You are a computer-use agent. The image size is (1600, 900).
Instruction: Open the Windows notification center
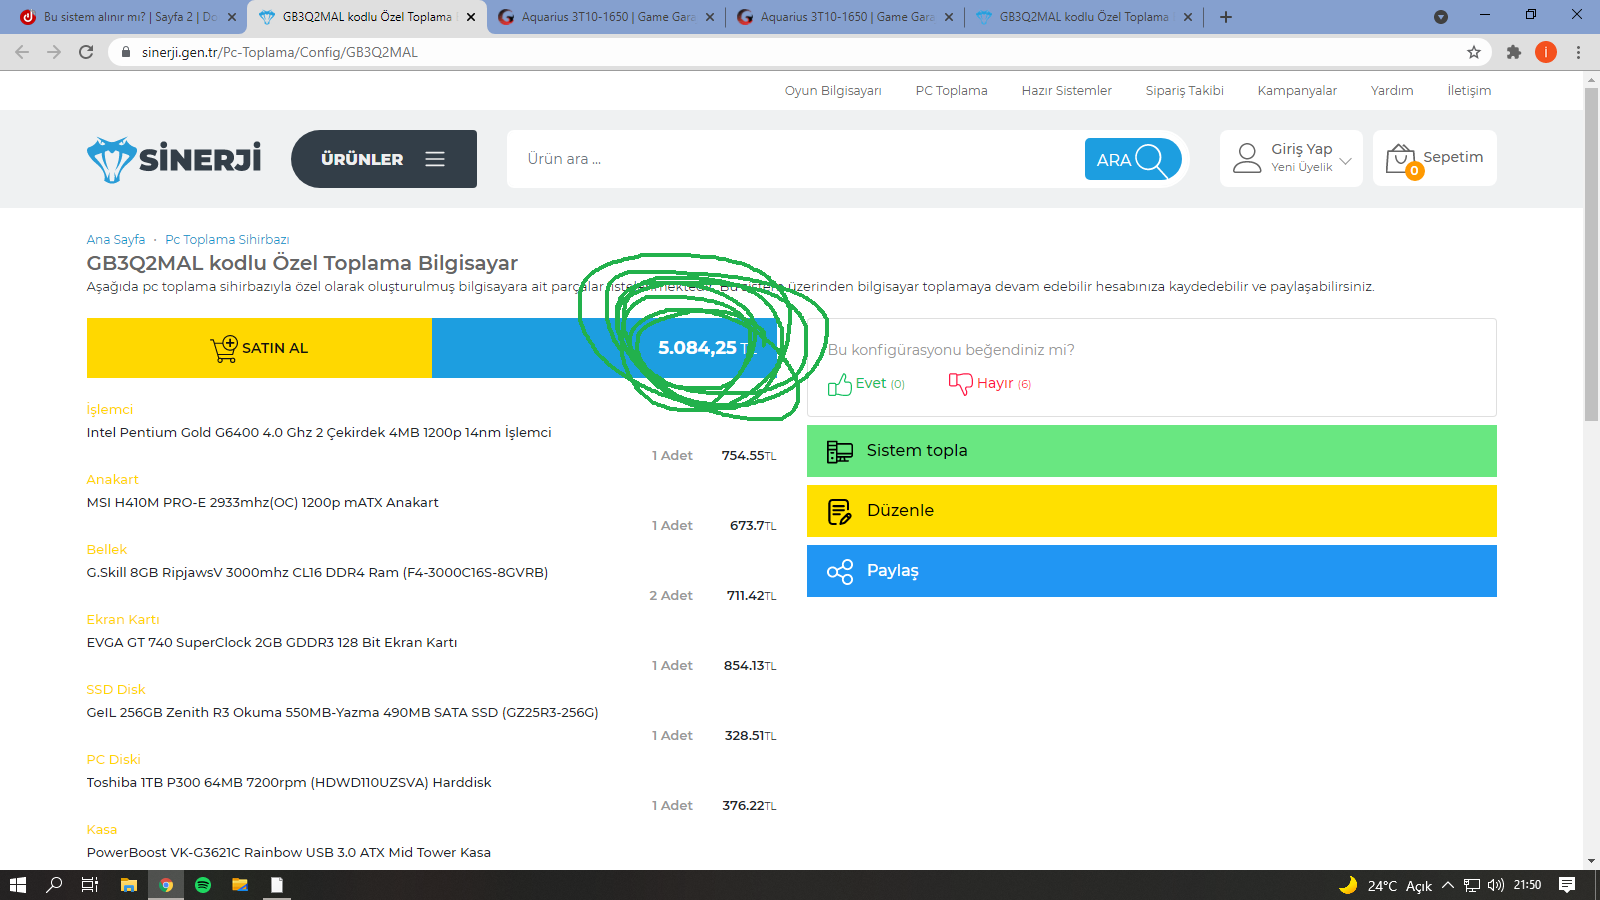coord(1567,885)
